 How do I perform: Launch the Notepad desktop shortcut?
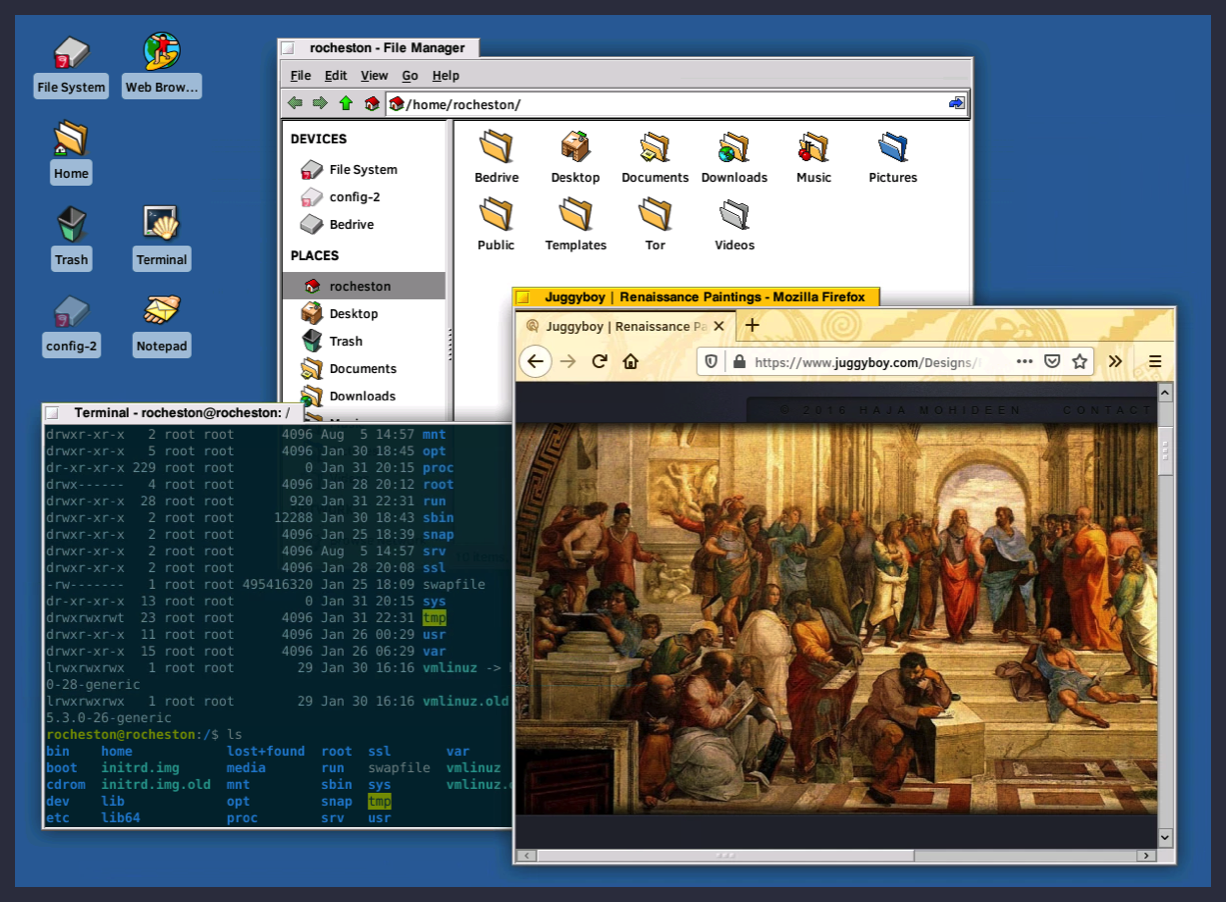[x=161, y=325]
